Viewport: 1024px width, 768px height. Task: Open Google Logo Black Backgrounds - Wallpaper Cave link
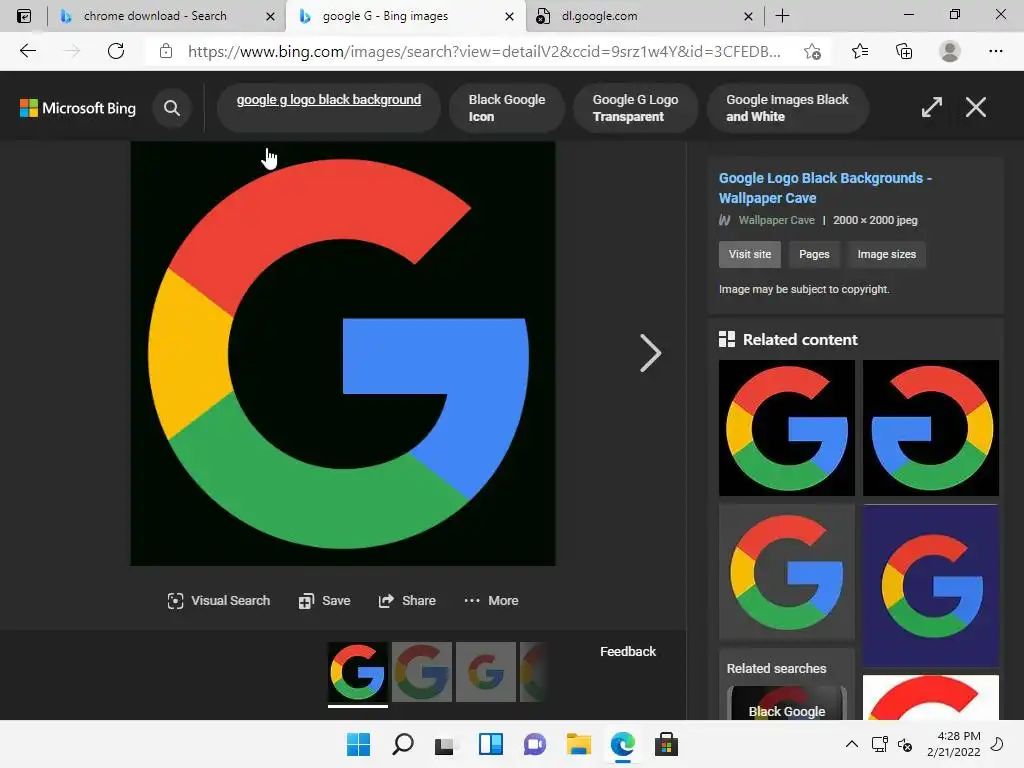pyautogui.click(x=825, y=188)
